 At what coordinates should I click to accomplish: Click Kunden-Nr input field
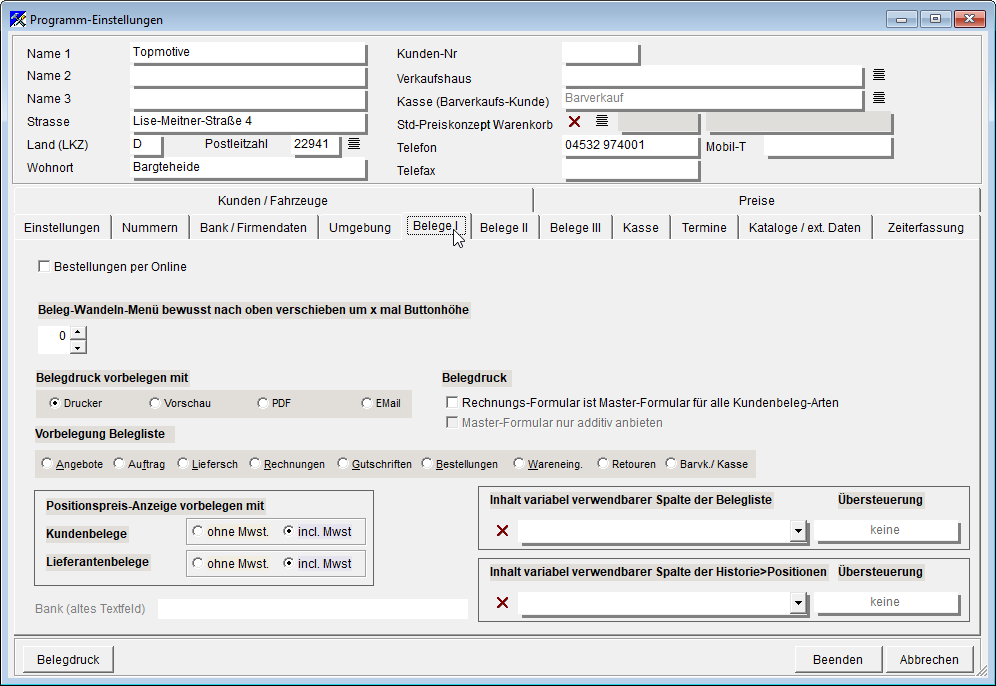pyautogui.click(x=601, y=53)
